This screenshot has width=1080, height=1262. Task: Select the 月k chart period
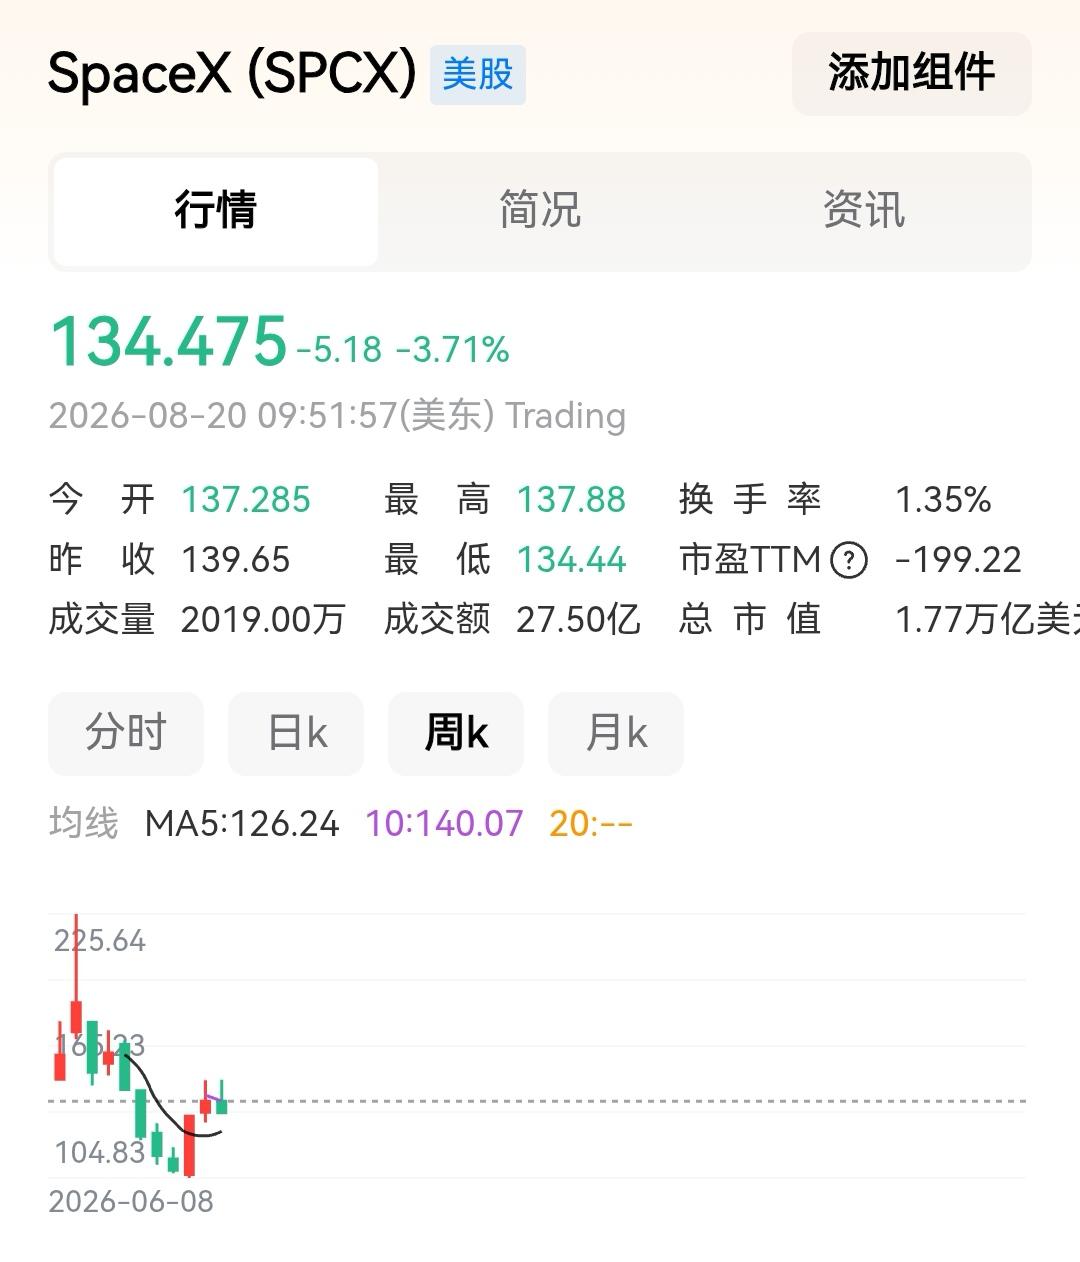pyautogui.click(x=616, y=733)
